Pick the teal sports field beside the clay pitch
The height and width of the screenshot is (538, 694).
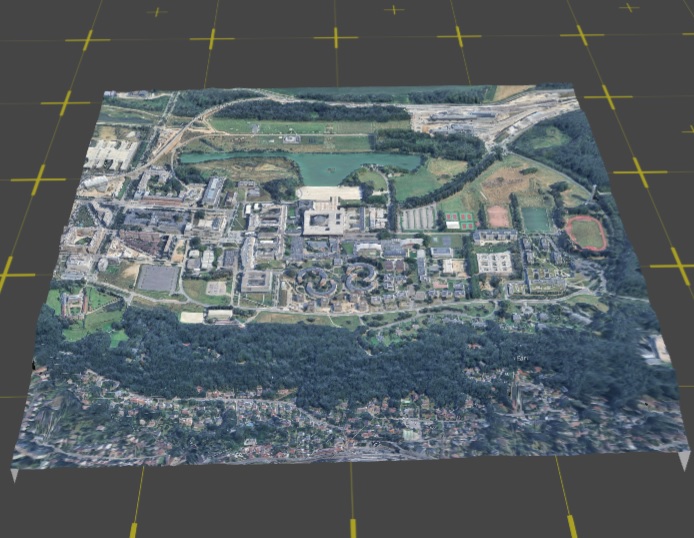click(x=536, y=219)
